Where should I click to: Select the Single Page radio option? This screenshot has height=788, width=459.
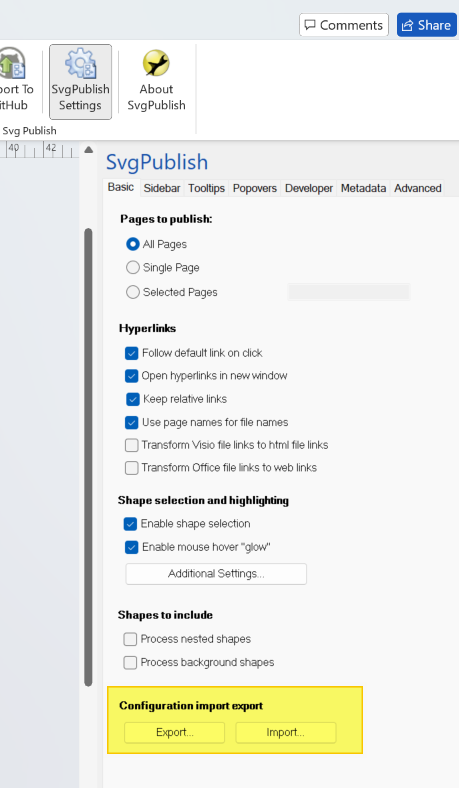point(133,267)
